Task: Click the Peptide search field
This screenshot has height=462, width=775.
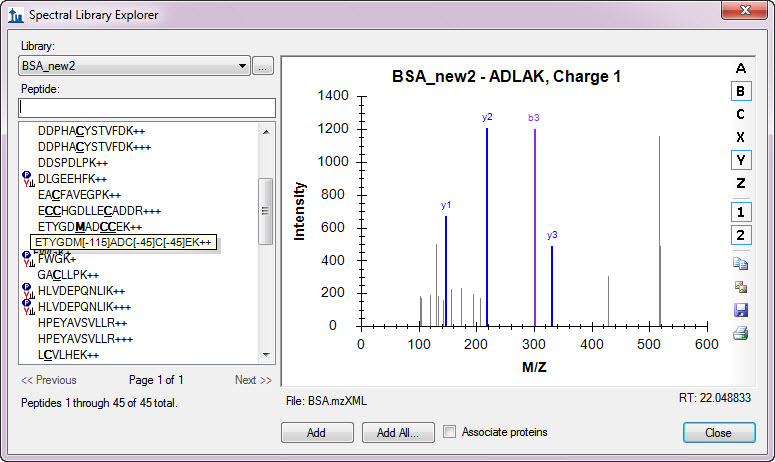Action: (146, 107)
